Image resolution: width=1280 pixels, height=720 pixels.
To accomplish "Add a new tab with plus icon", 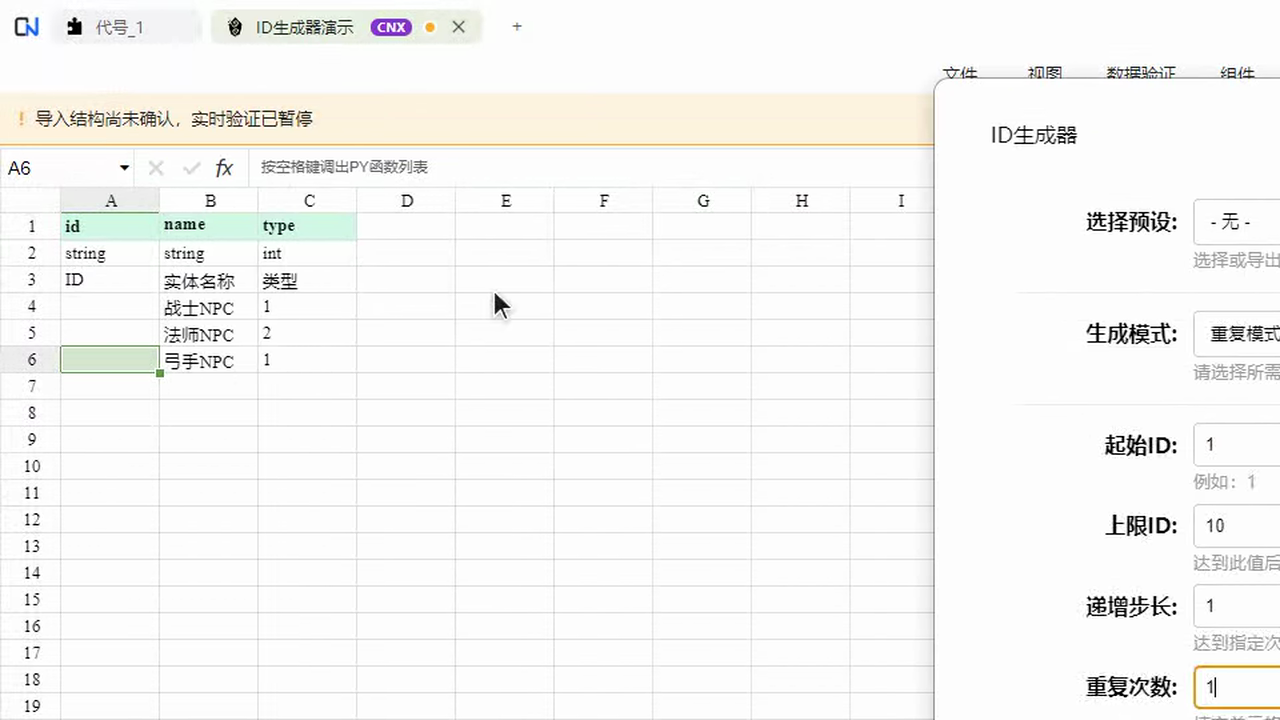I will pos(517,27).
